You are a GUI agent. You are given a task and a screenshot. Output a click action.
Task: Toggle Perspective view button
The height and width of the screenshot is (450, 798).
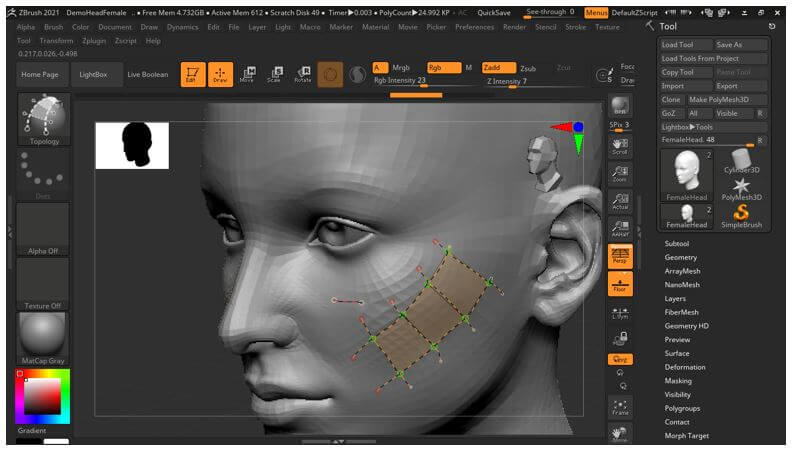tap(620, 256)
